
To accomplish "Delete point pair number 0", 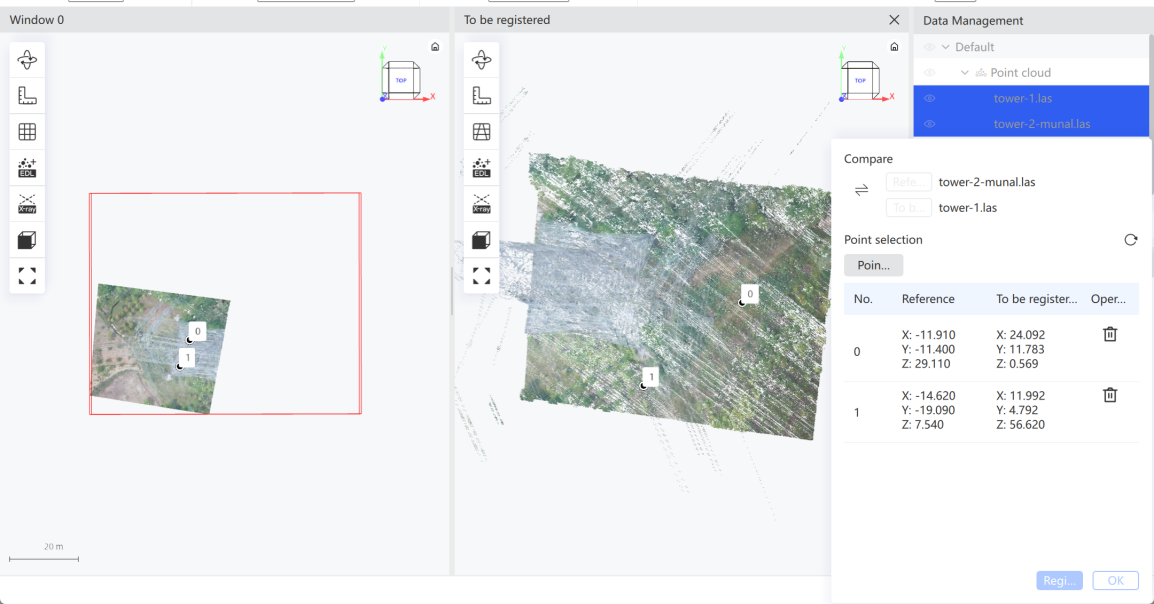I will 1110,335.
